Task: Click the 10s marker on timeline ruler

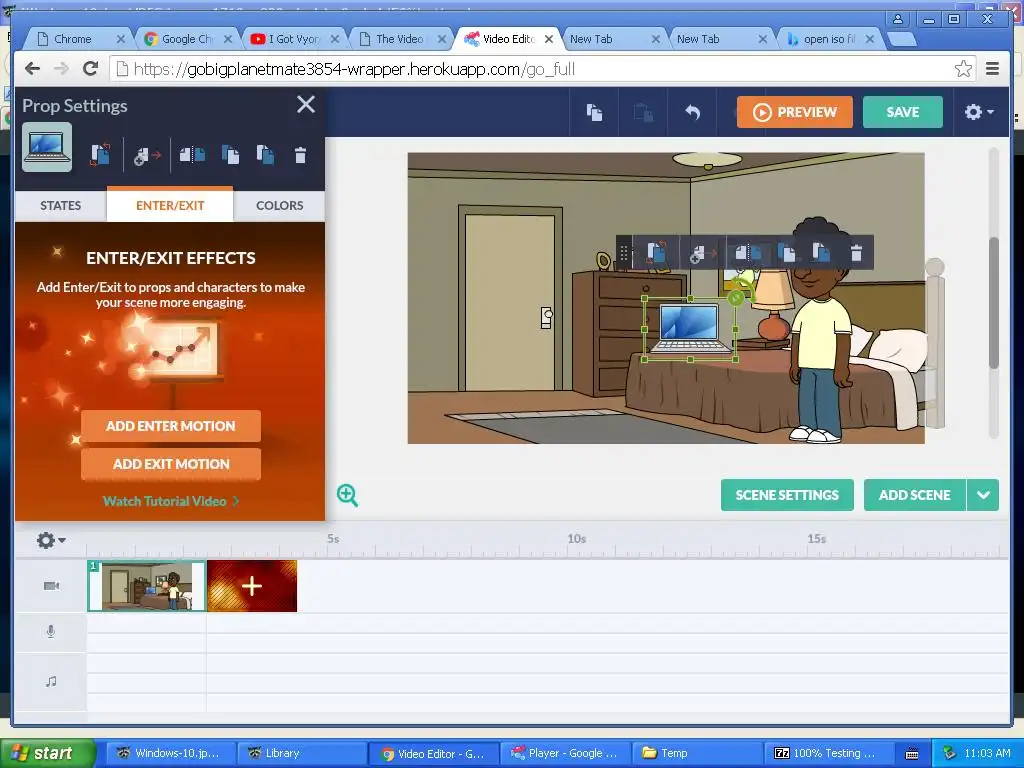Action: point(576,539)
